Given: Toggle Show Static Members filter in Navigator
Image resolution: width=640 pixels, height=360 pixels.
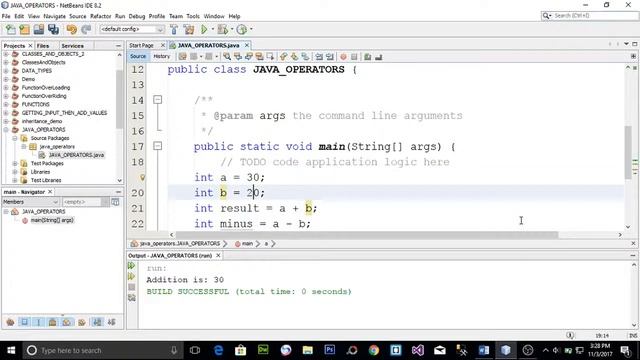Looking at the screenshot, I should click(x=39, y=322).
